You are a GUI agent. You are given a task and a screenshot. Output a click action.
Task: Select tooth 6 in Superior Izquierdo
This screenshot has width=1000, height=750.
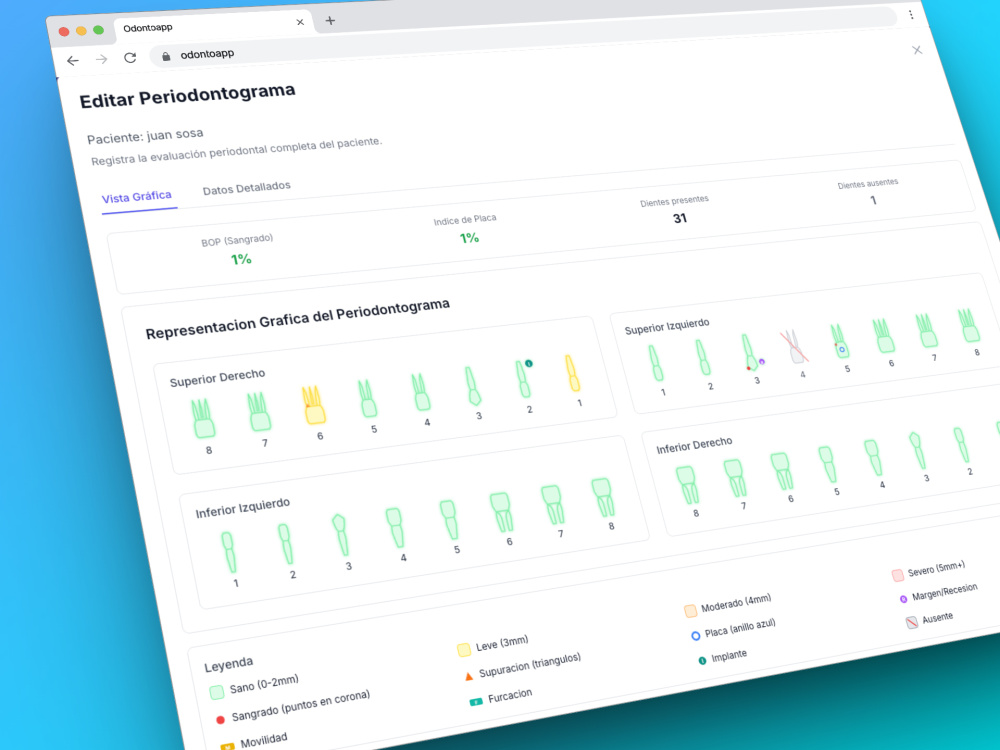(x=883, y=336)
